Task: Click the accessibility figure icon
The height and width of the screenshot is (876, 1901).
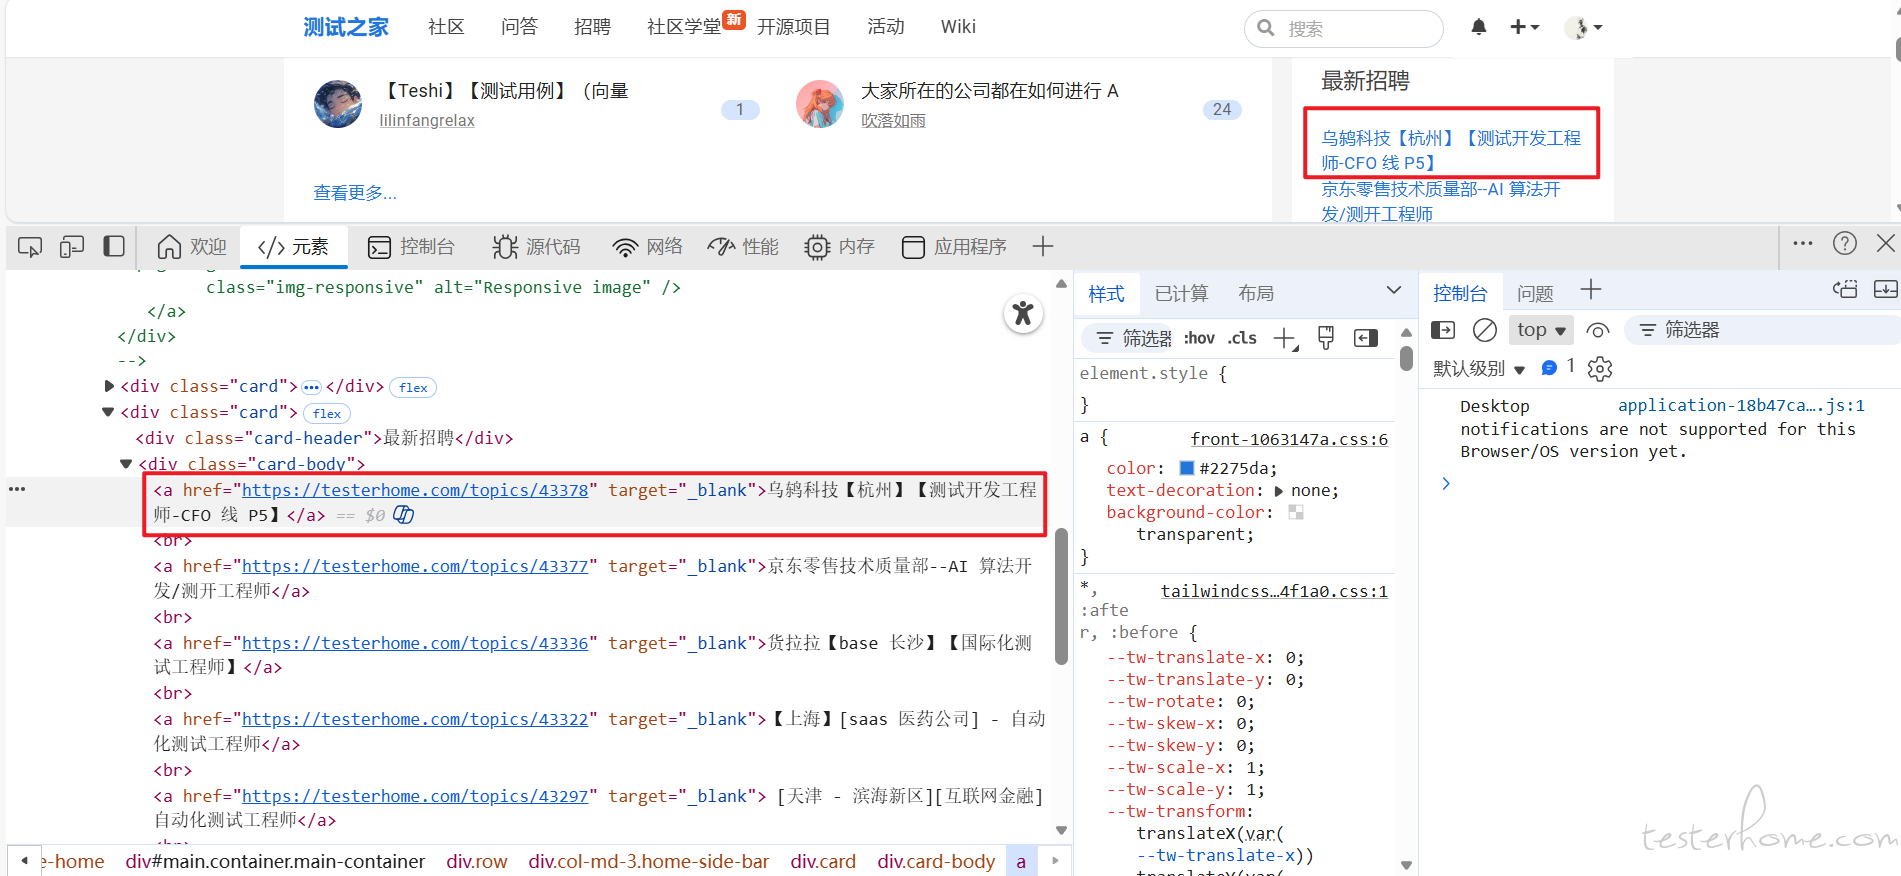Action: [1023, 314]
